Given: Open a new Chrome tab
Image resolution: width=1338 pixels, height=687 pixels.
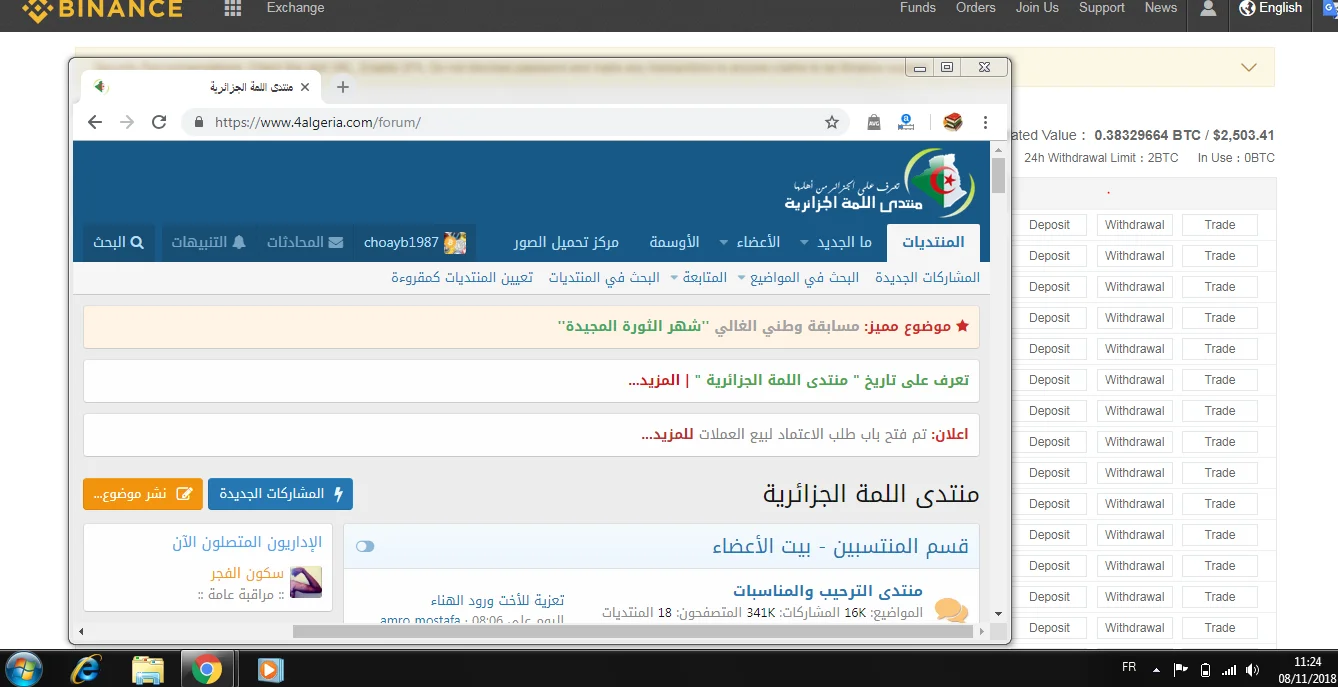Looking at the screenshot, I should (x=343, y=87).
